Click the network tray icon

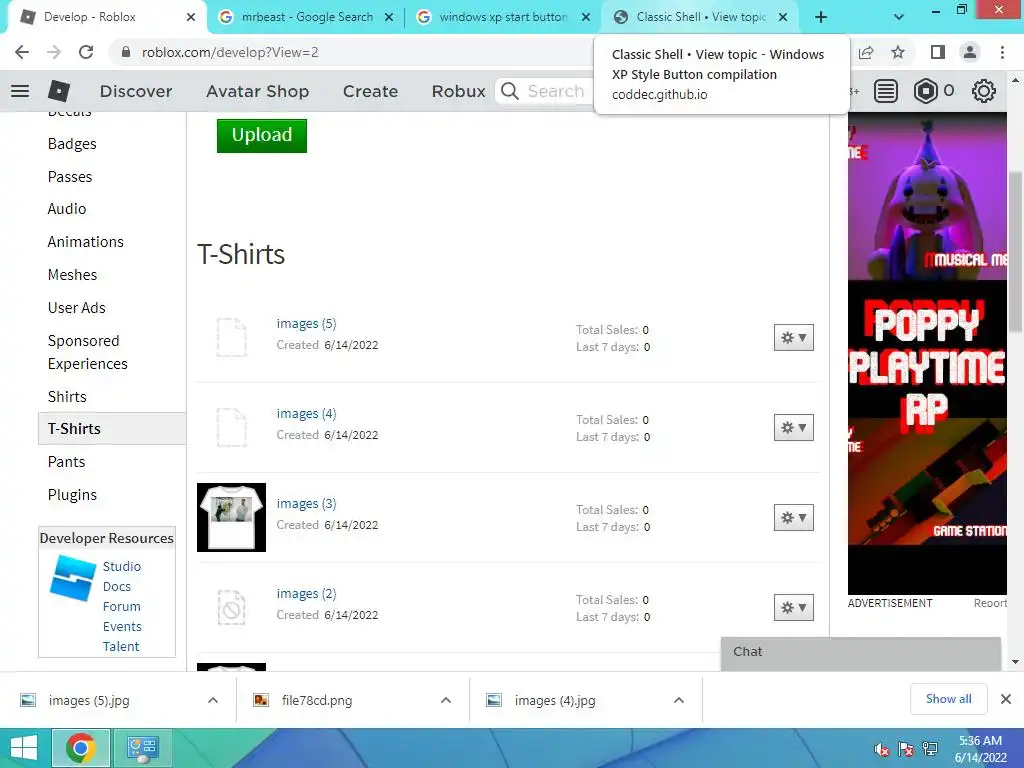click(x=930, y=749)
